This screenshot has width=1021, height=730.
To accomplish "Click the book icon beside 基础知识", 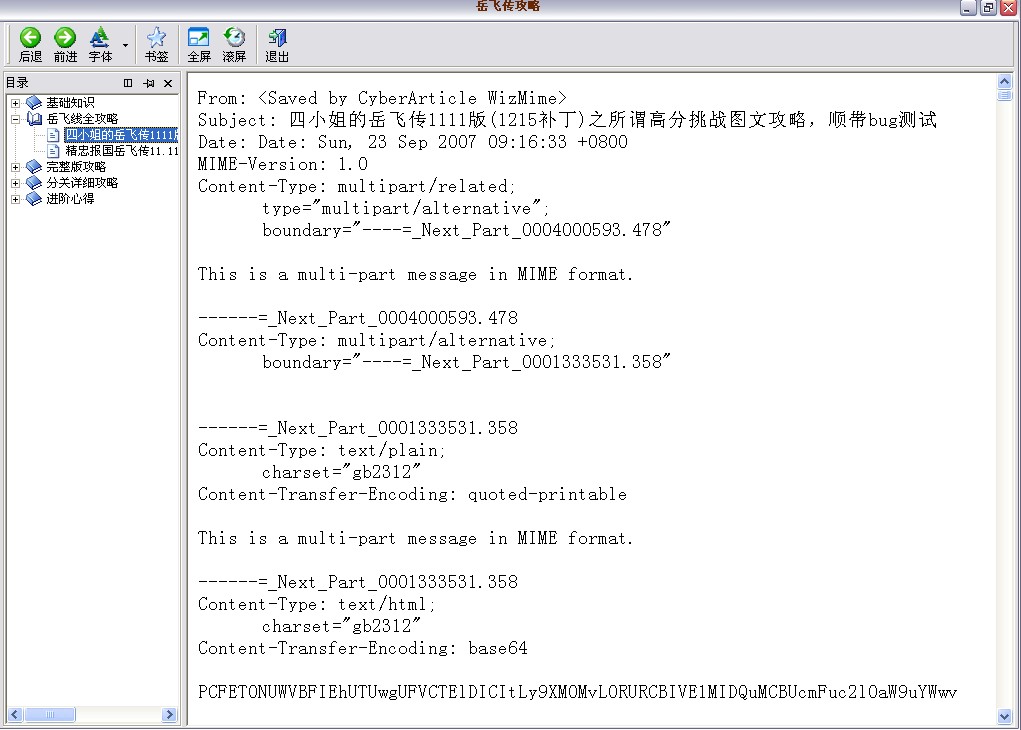I will click(34, 103).
